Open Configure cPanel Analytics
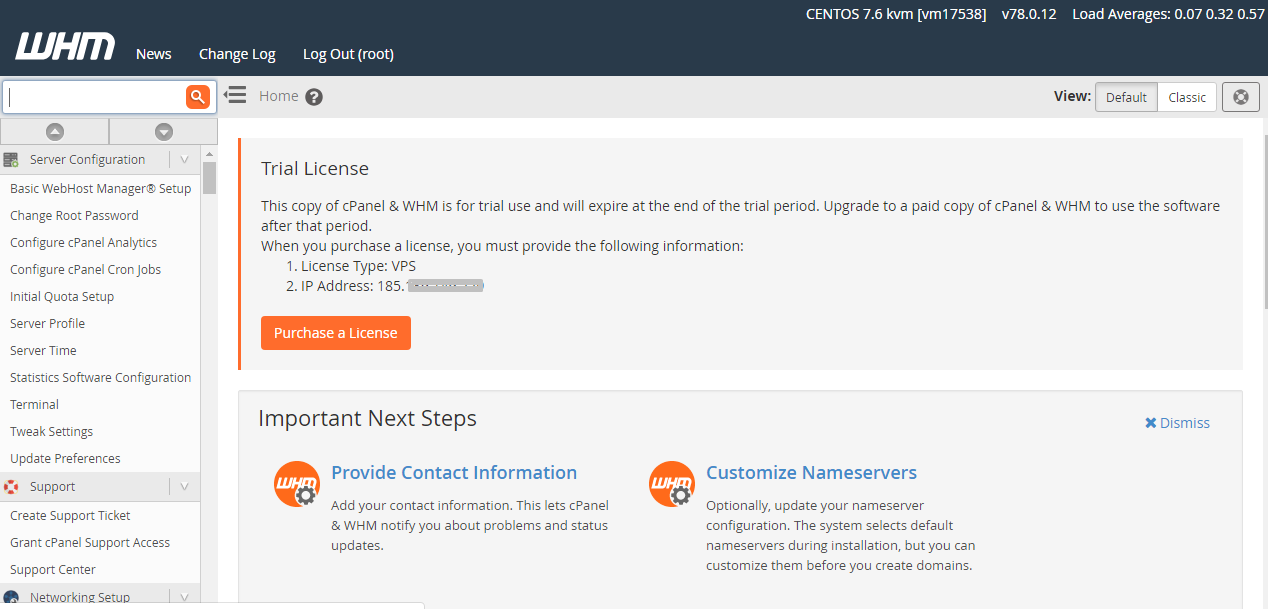Viewport: 1268px width, 609px height. click(83, 242)
